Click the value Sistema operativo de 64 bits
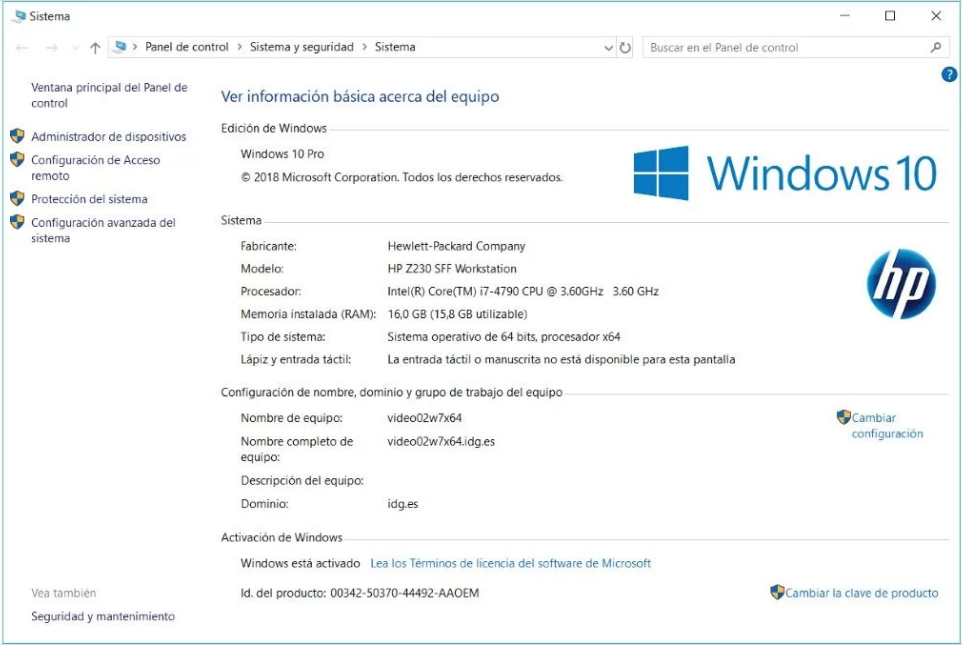The height and width of the screenshot is (647, 962). pyautogui.click(x=504, y=337)
